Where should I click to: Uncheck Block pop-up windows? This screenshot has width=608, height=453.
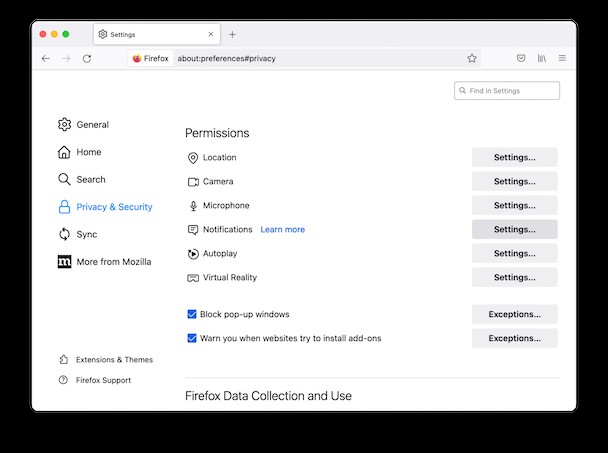[192, 314]
